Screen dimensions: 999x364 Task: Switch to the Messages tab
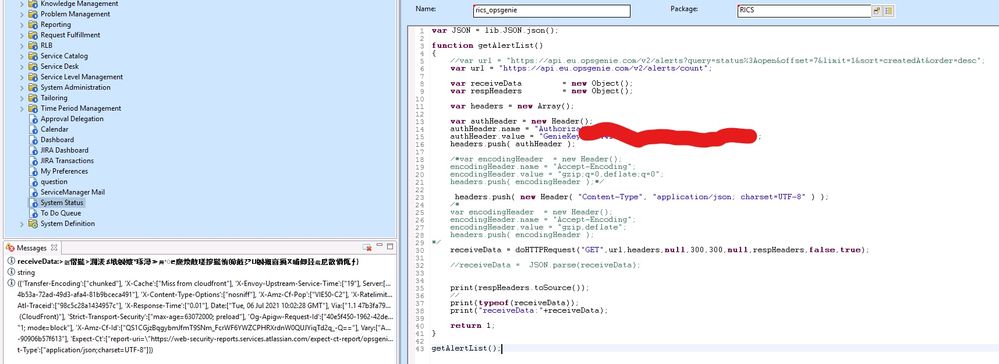31,248
